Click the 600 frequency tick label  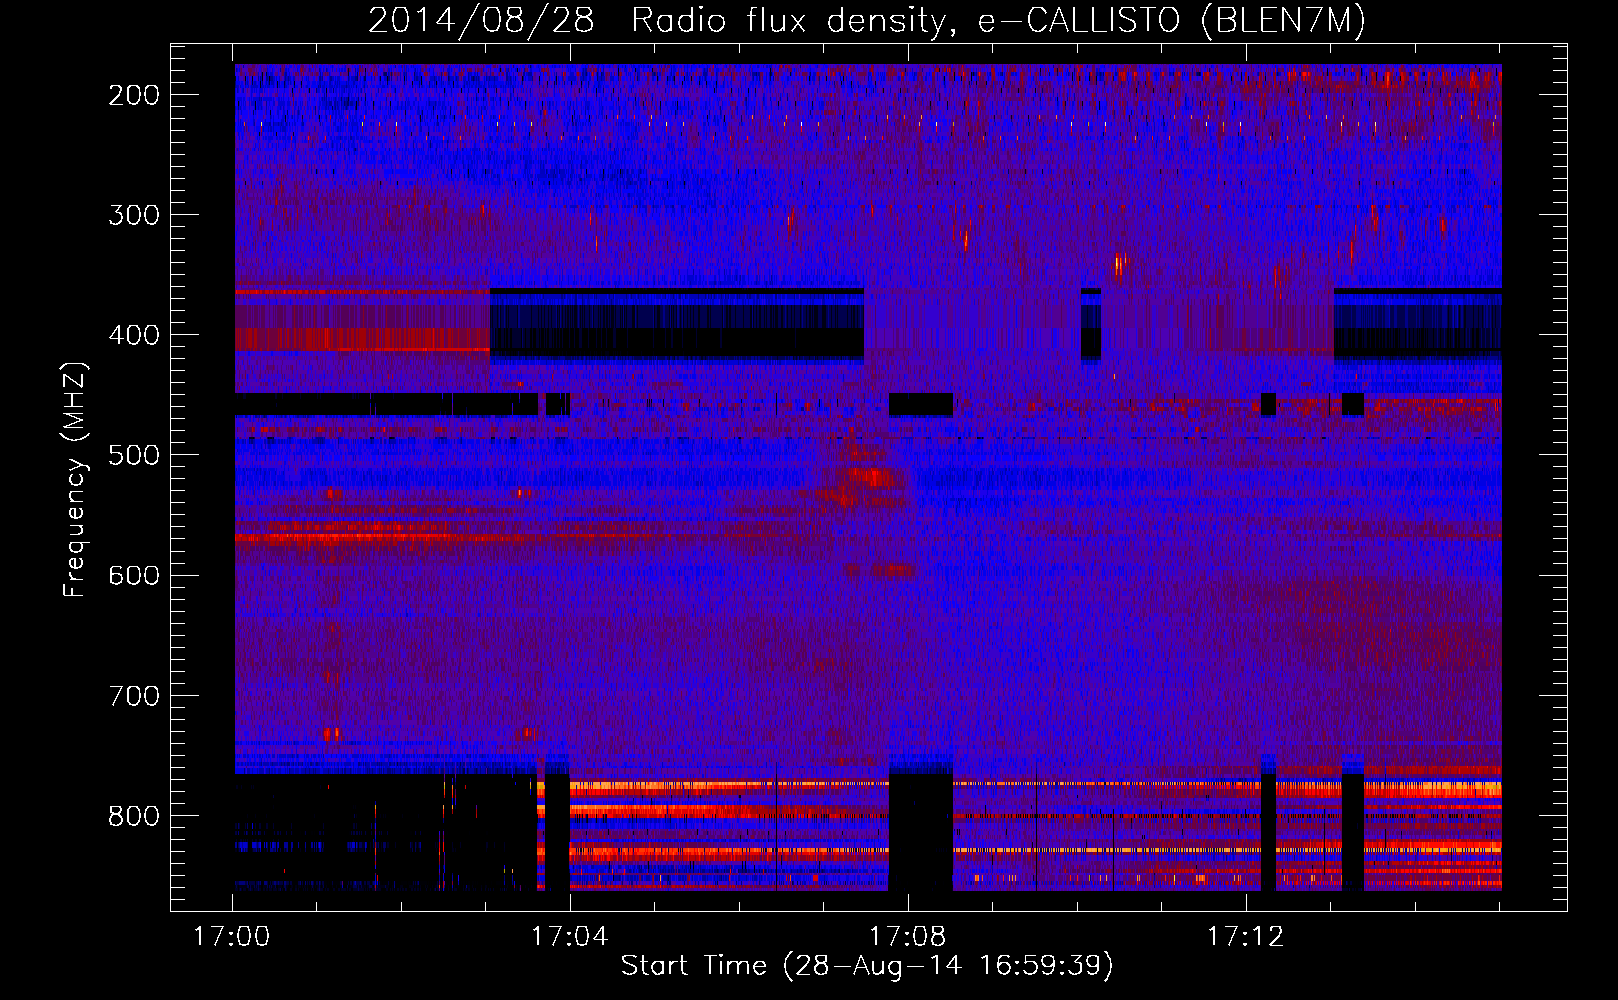click(134, 575)
